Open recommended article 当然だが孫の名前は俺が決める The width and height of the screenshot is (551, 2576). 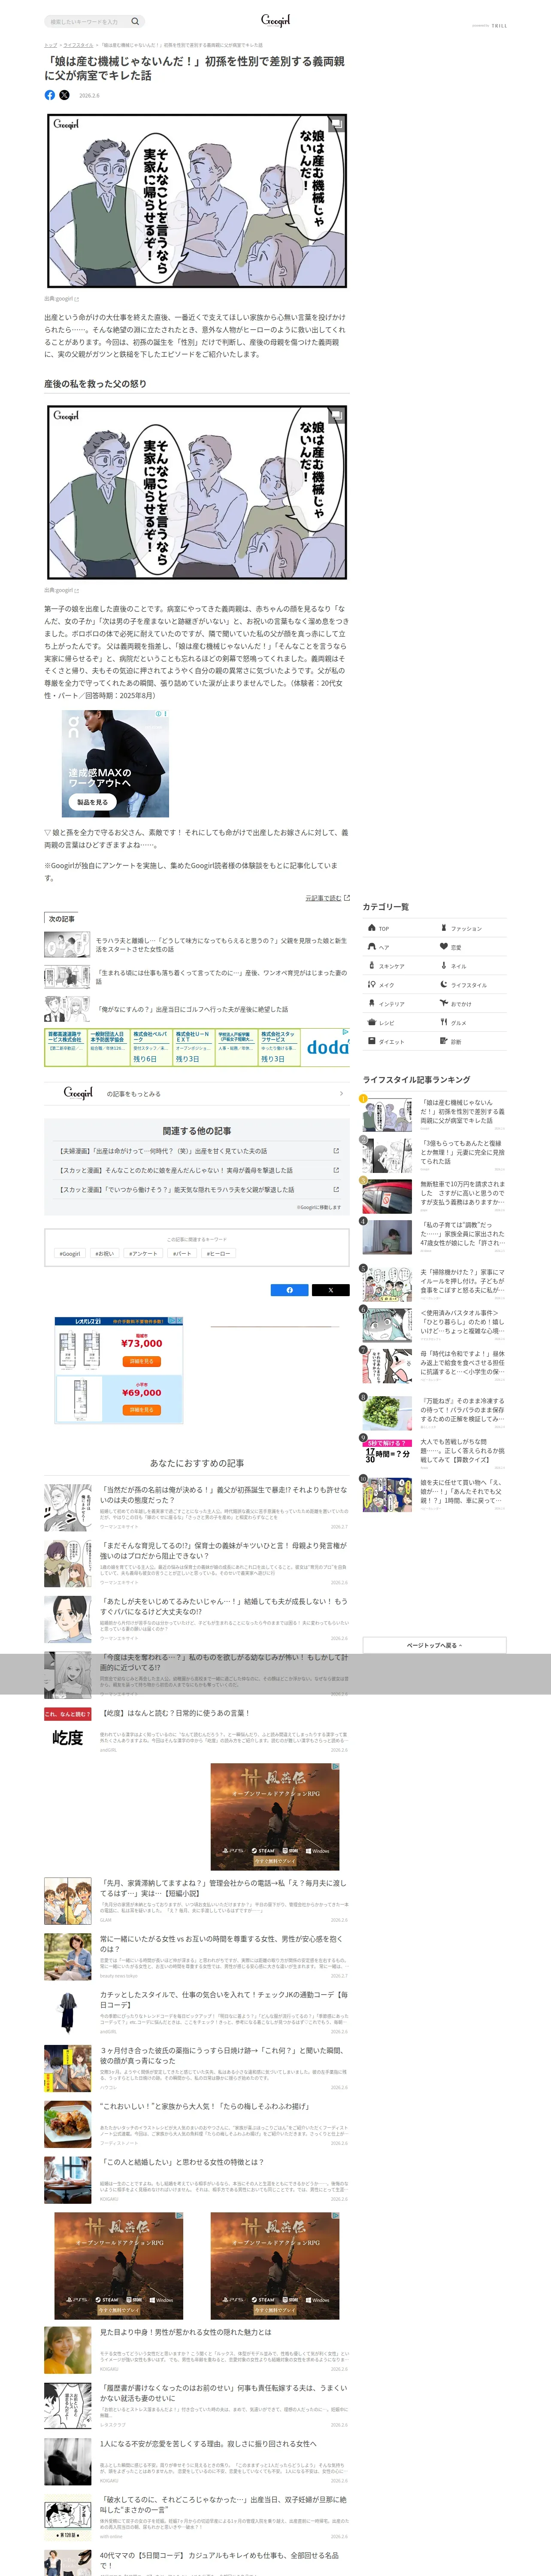197,1508
